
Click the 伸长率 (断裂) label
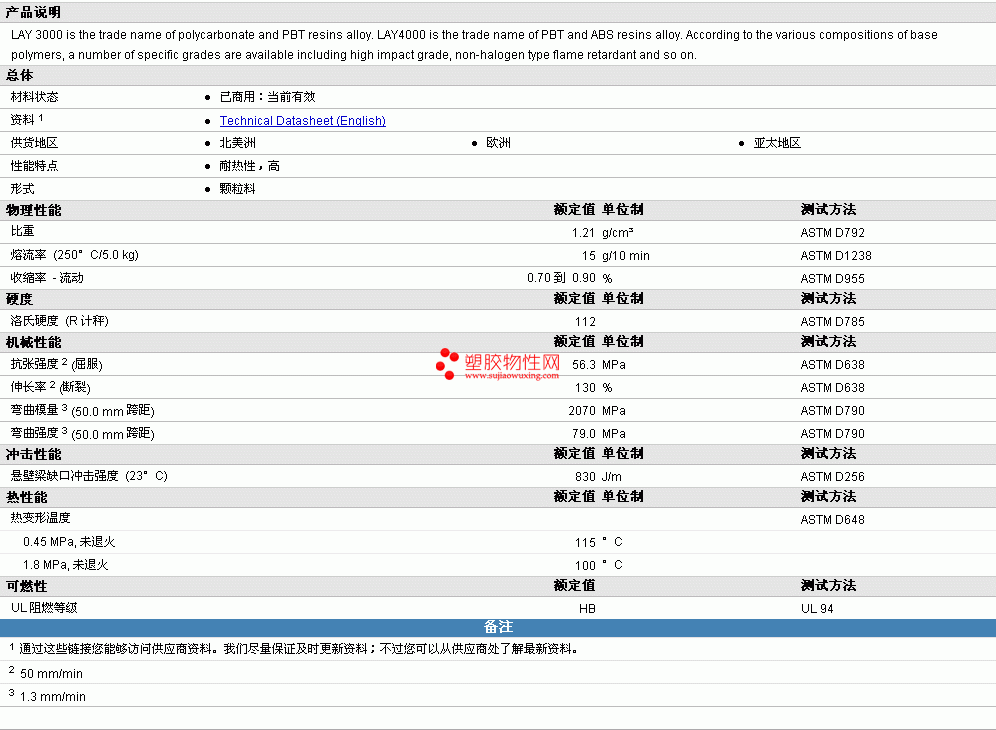pos(51,387)
